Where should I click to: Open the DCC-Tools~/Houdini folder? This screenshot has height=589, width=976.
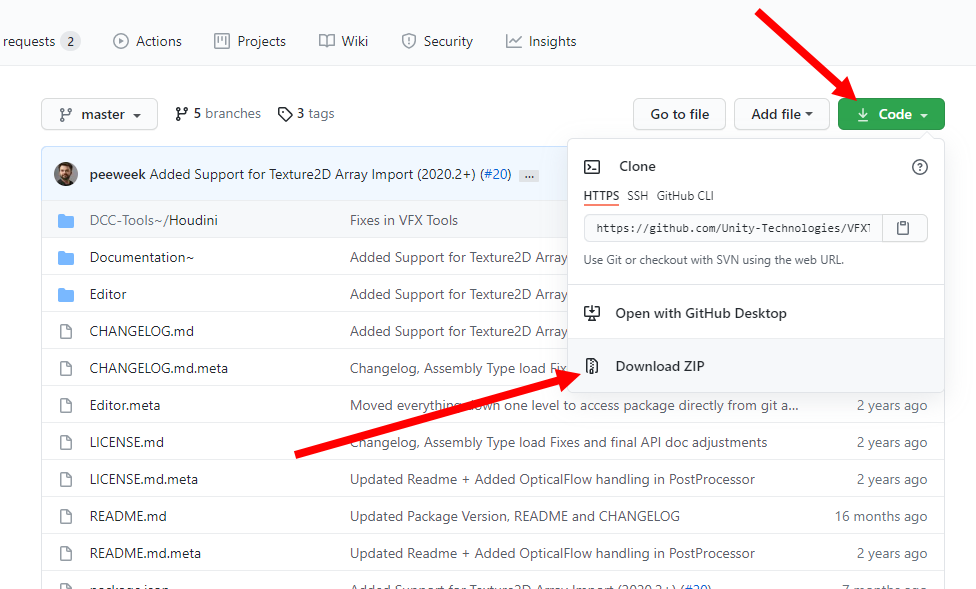(154, 220)
